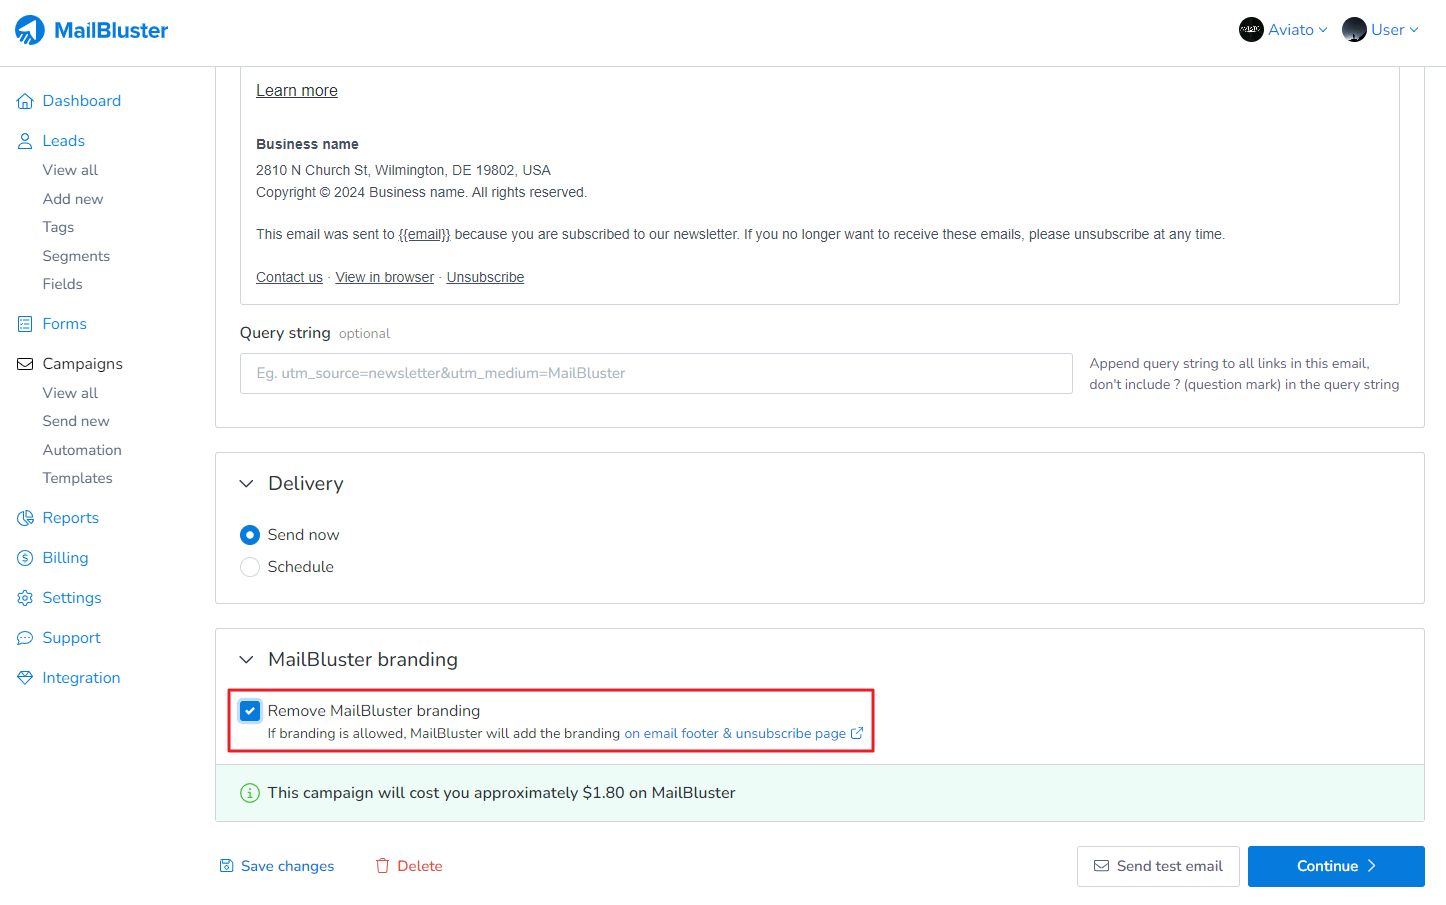Select the Integration icon in sidebar
Viewport: 1446px width, 905px height.
(25, 677)
